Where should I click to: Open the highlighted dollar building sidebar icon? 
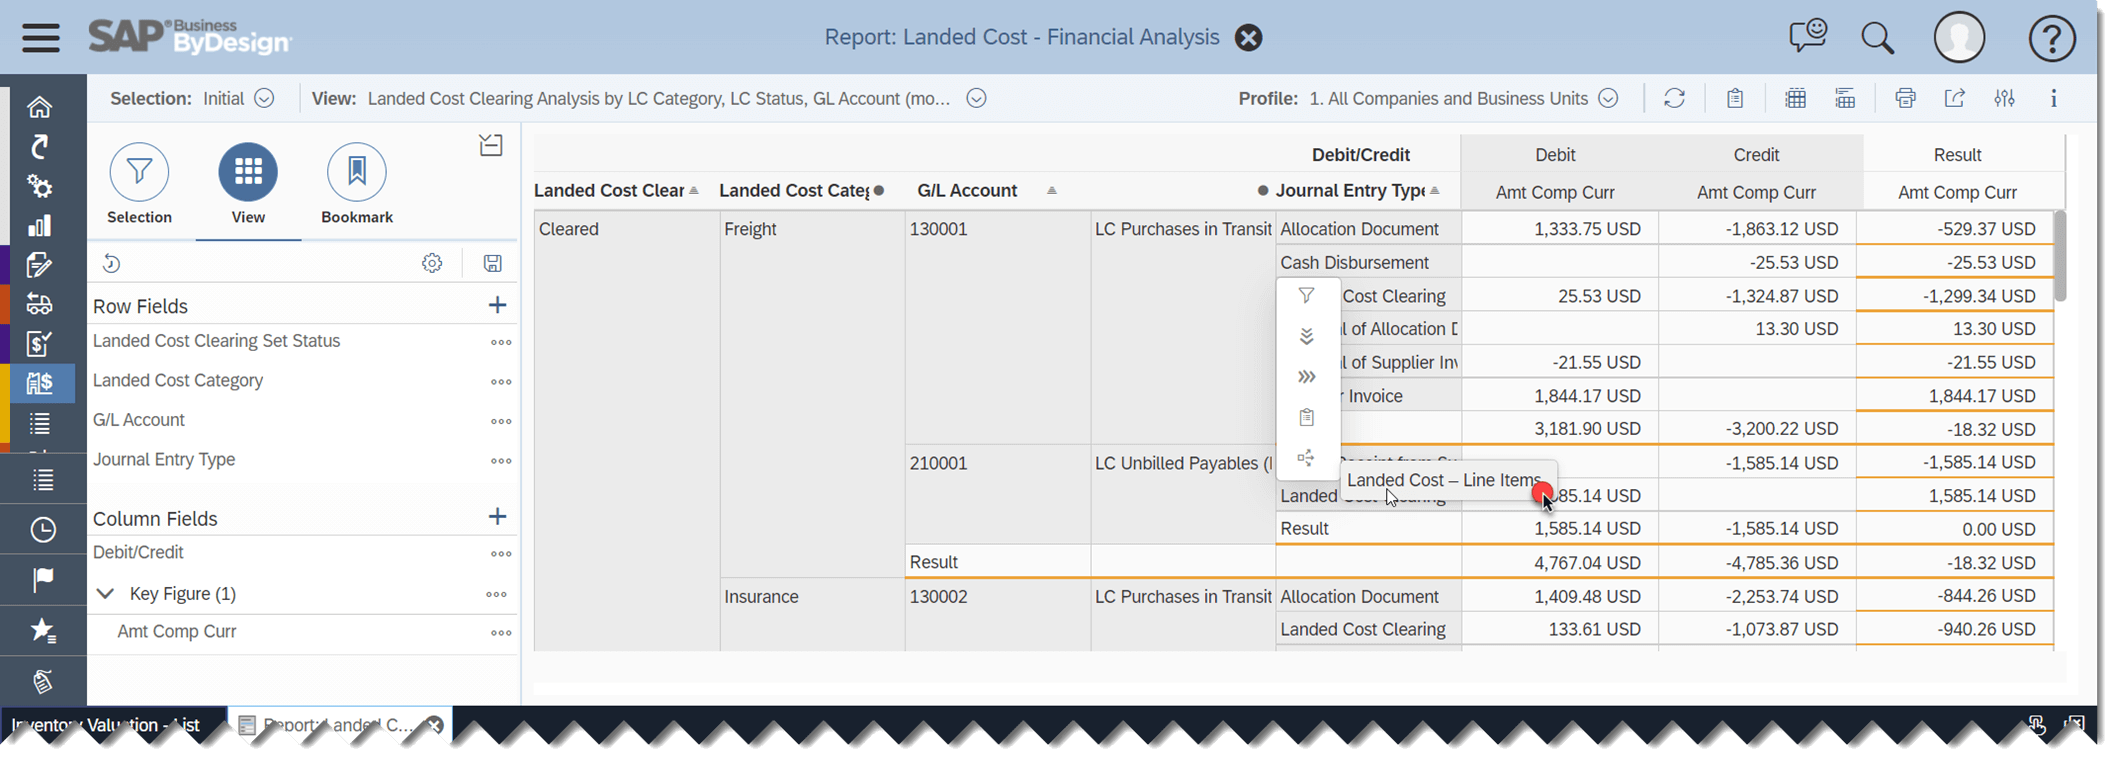tap(40, 383)
